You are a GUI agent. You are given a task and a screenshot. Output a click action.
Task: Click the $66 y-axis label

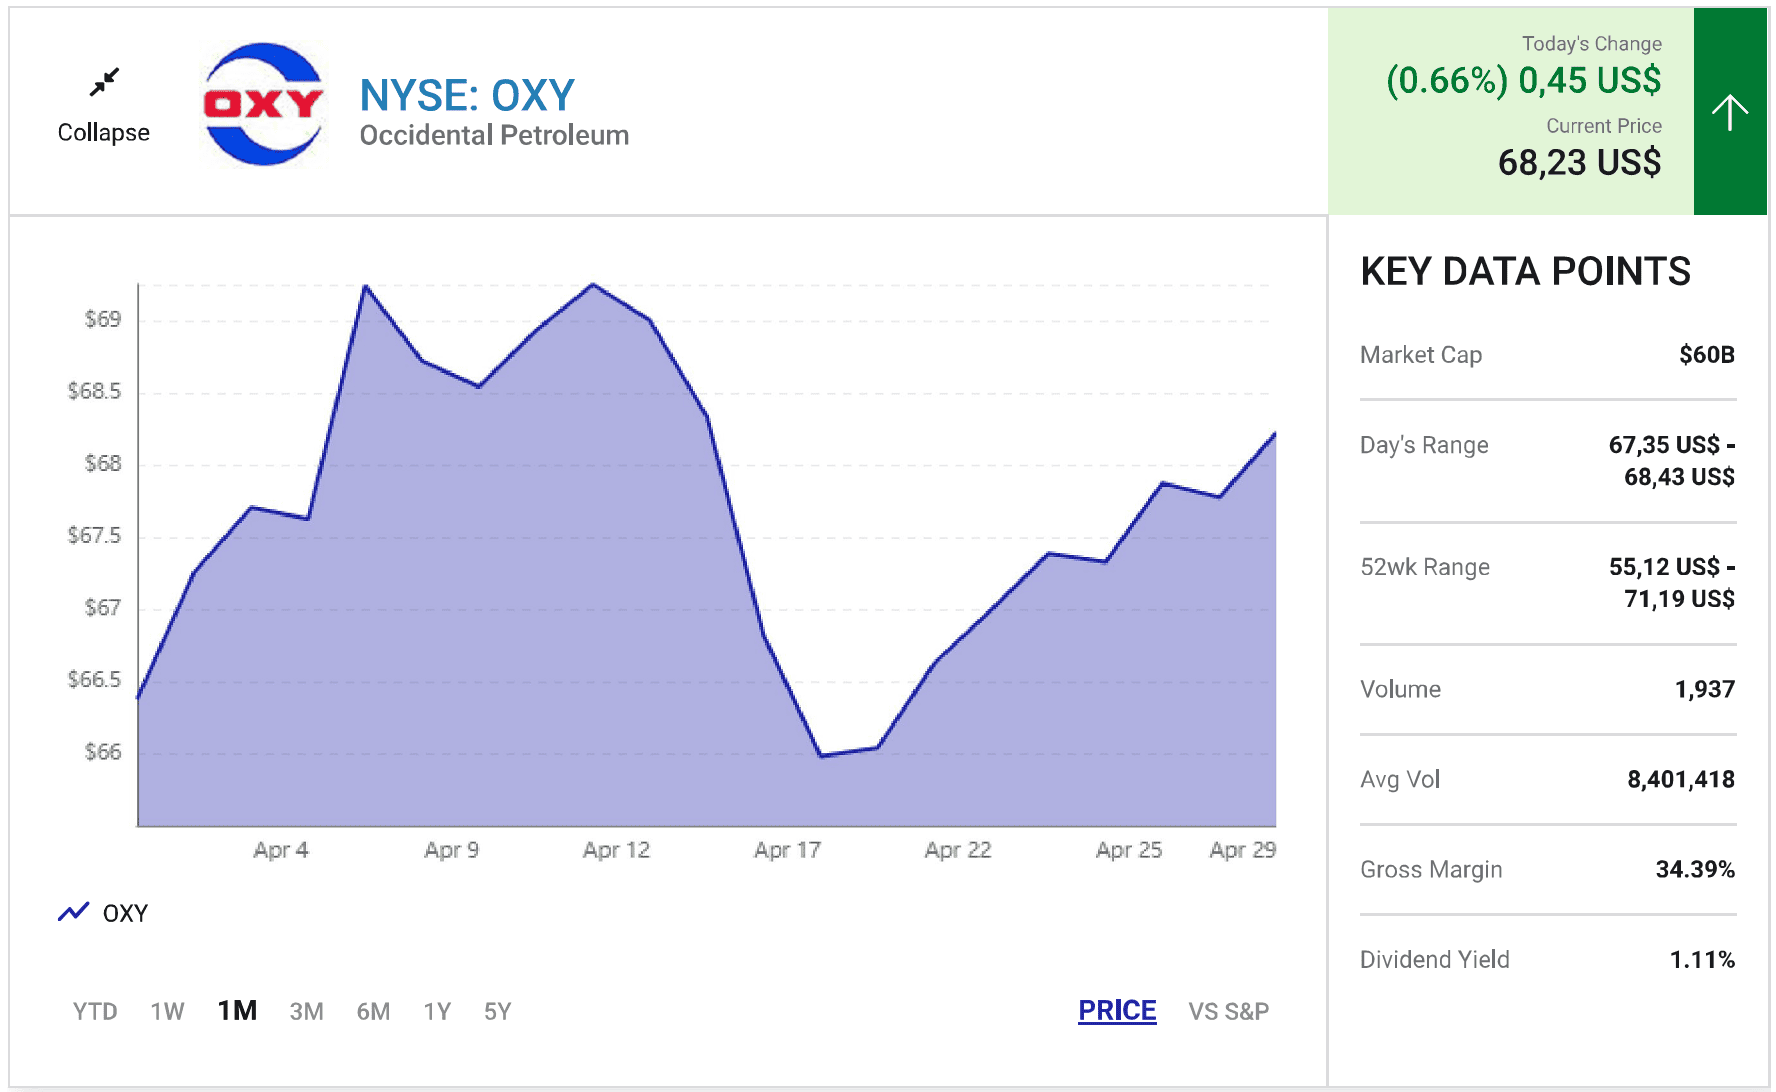[103, 751]
